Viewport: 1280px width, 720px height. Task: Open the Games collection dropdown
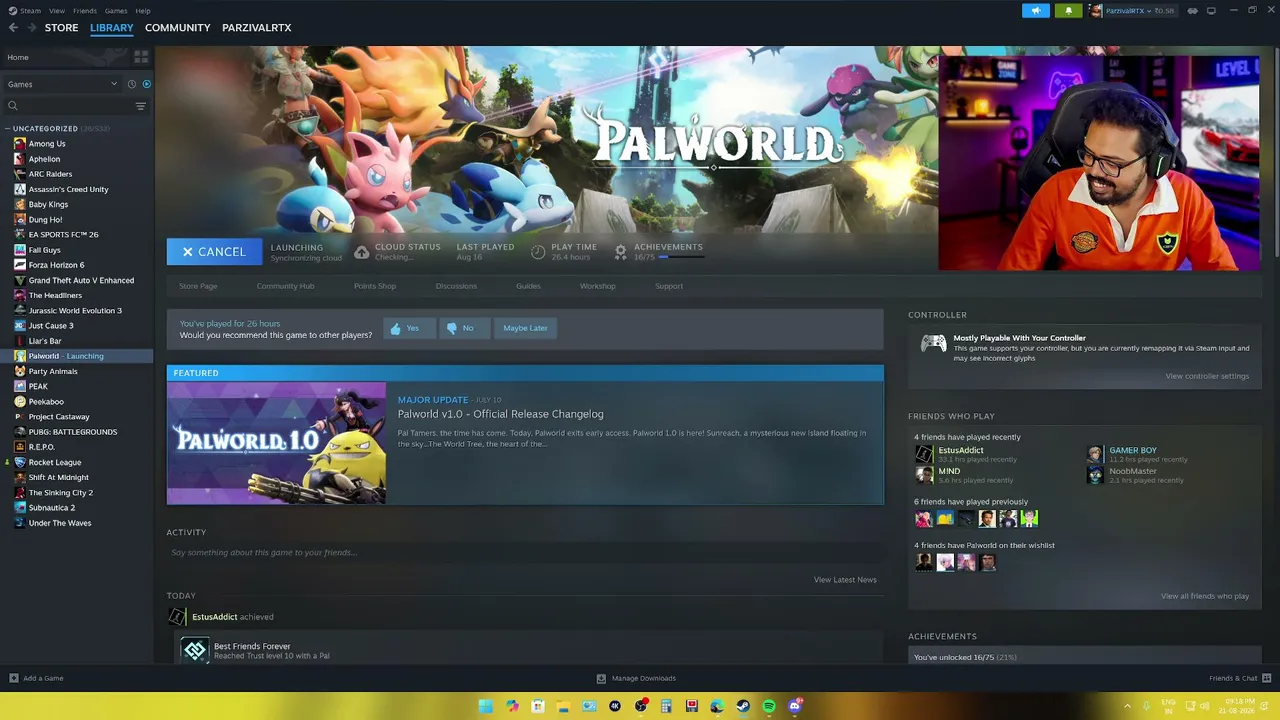coord(62,84)
